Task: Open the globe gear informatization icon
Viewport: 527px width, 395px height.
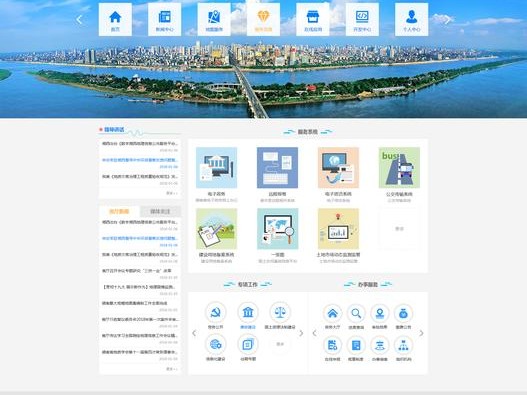Action: pyautogui.click(x=215, y=344)
